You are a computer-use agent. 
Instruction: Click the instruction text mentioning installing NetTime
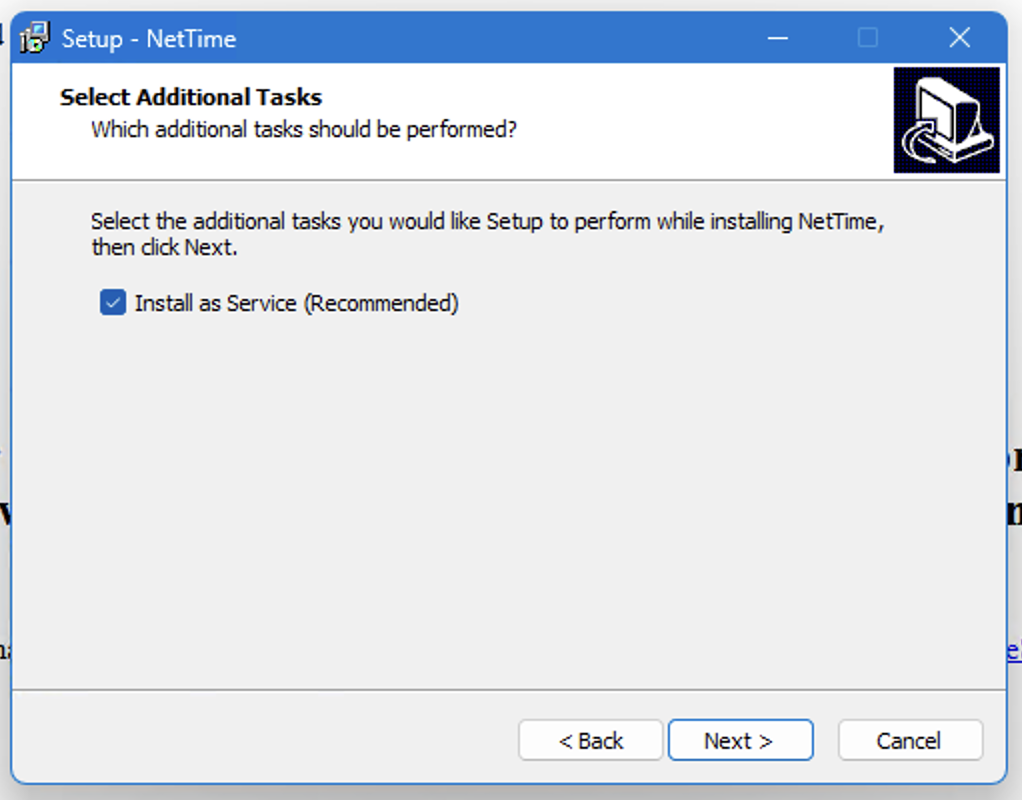pyautogui.click(x=488, y=222)
